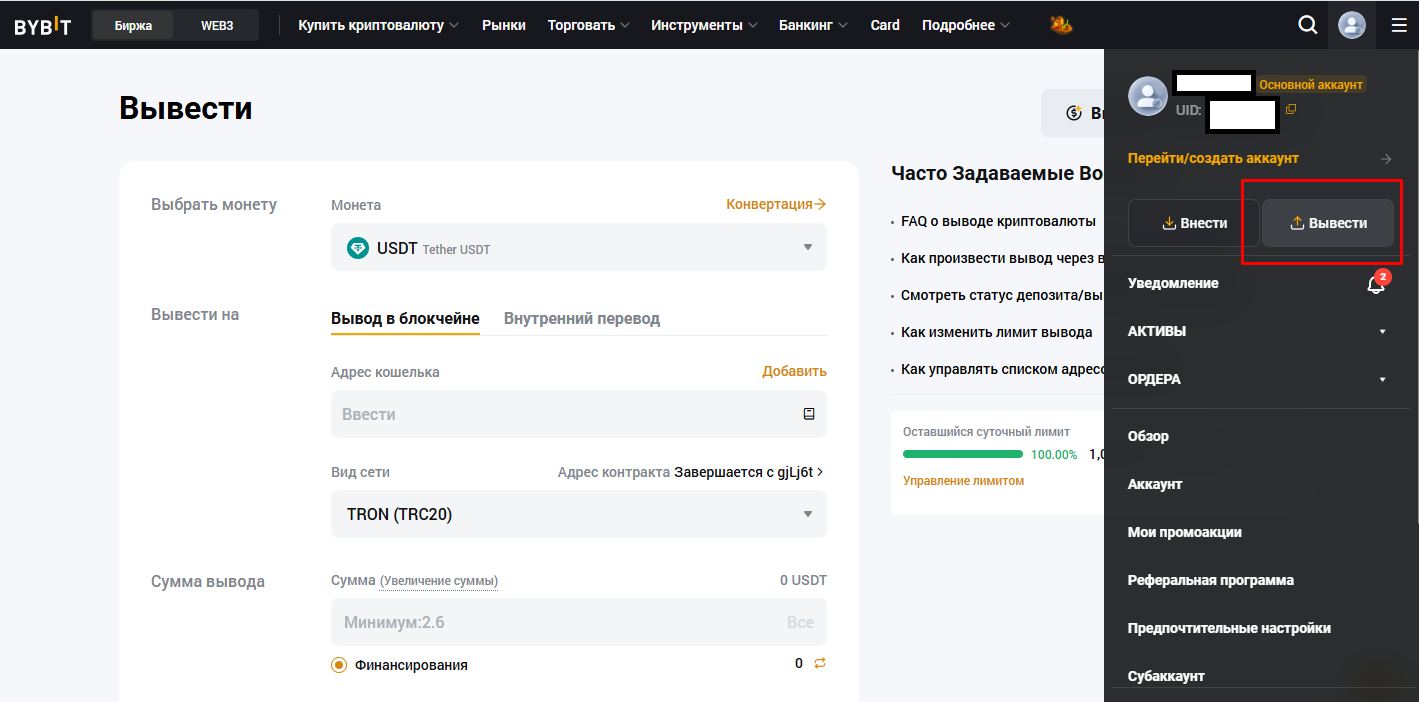
Task: Open the USDT coin dropdown
Action: [579, 247]
